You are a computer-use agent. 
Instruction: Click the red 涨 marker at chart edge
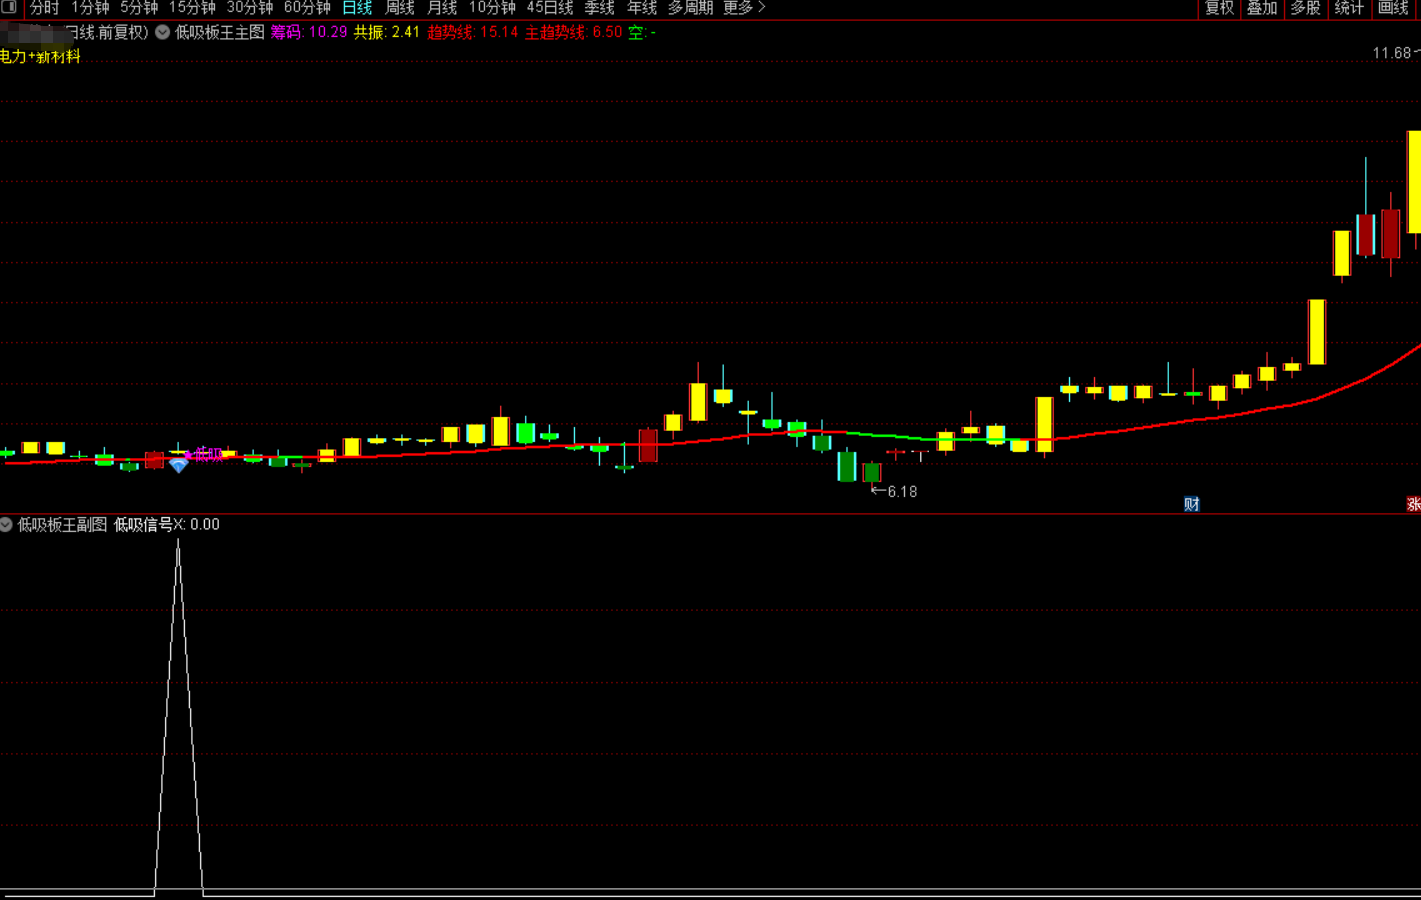(1414, 504)
